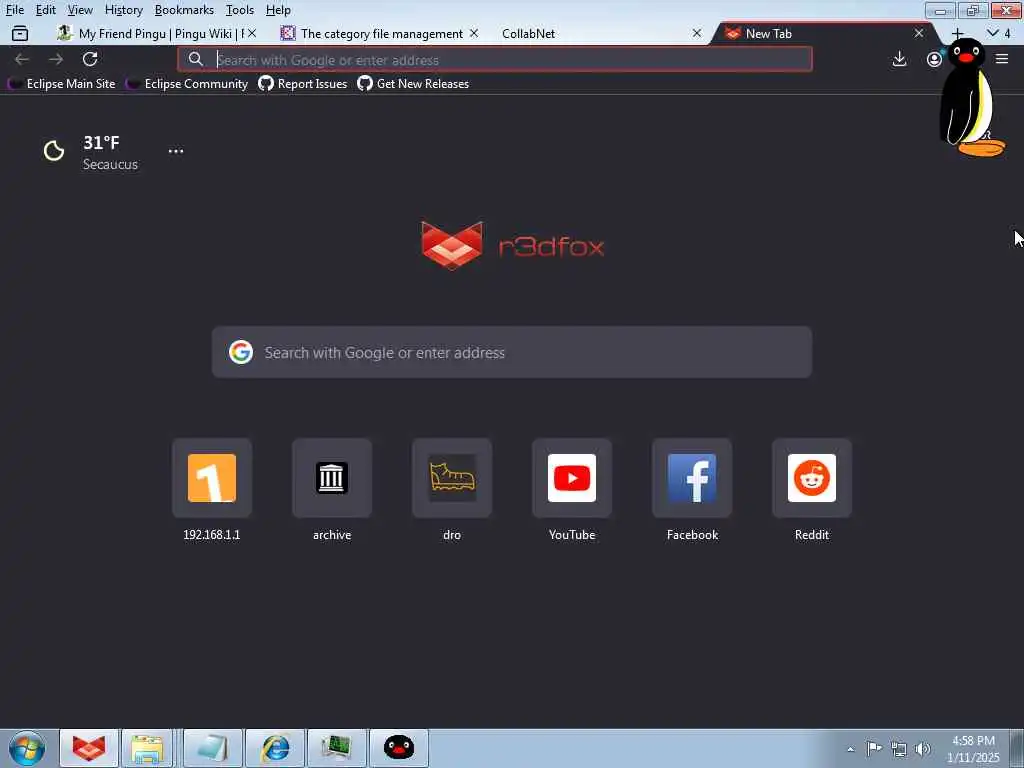Switch to the category file management tab
The width and height of the screenshot is (1024, 768).
pos(381,33)
